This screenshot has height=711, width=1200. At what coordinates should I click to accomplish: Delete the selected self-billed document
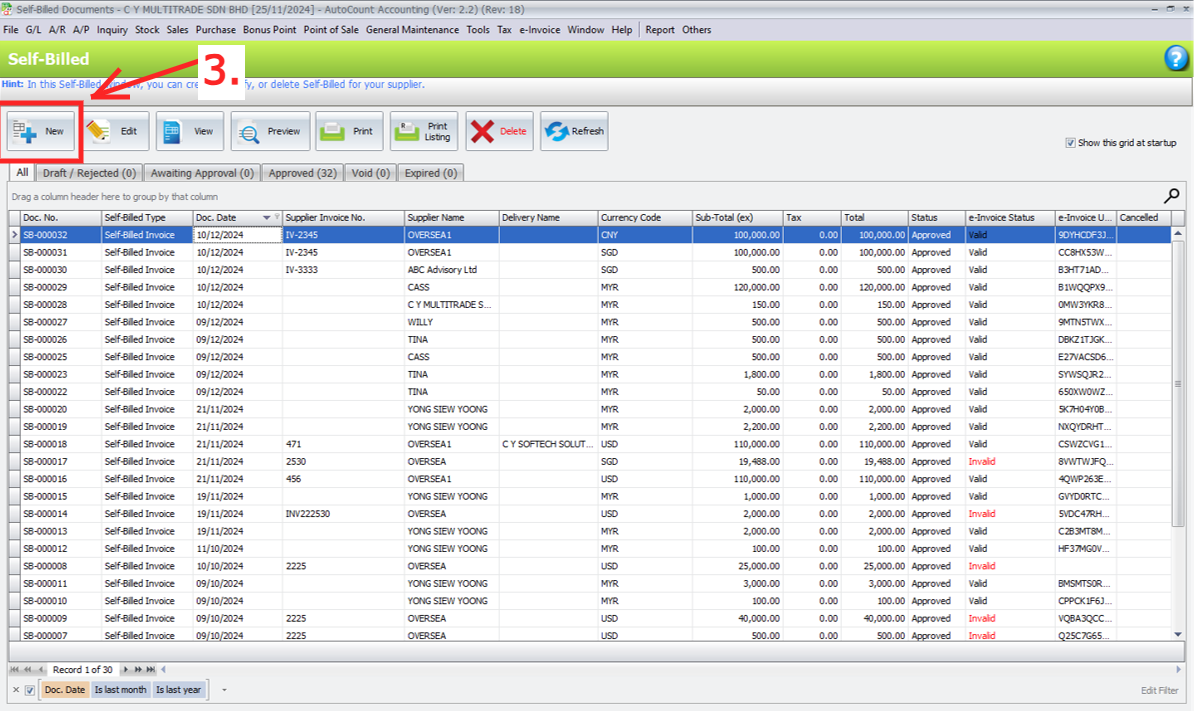tap(499, 131)
